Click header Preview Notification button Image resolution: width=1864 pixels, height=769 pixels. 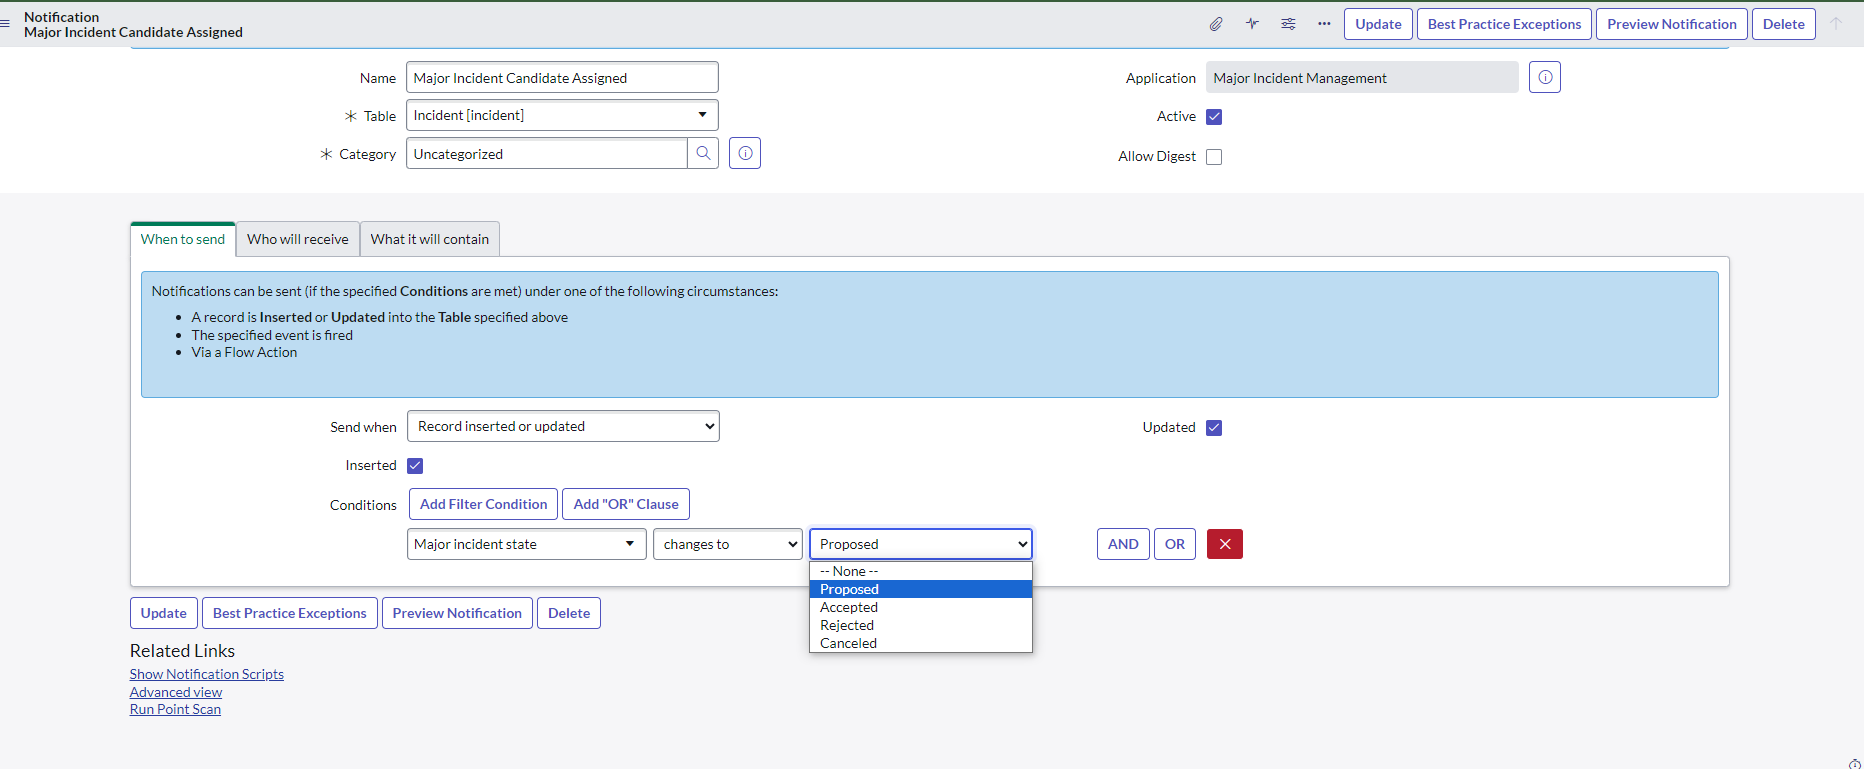tap(1672, 24)
